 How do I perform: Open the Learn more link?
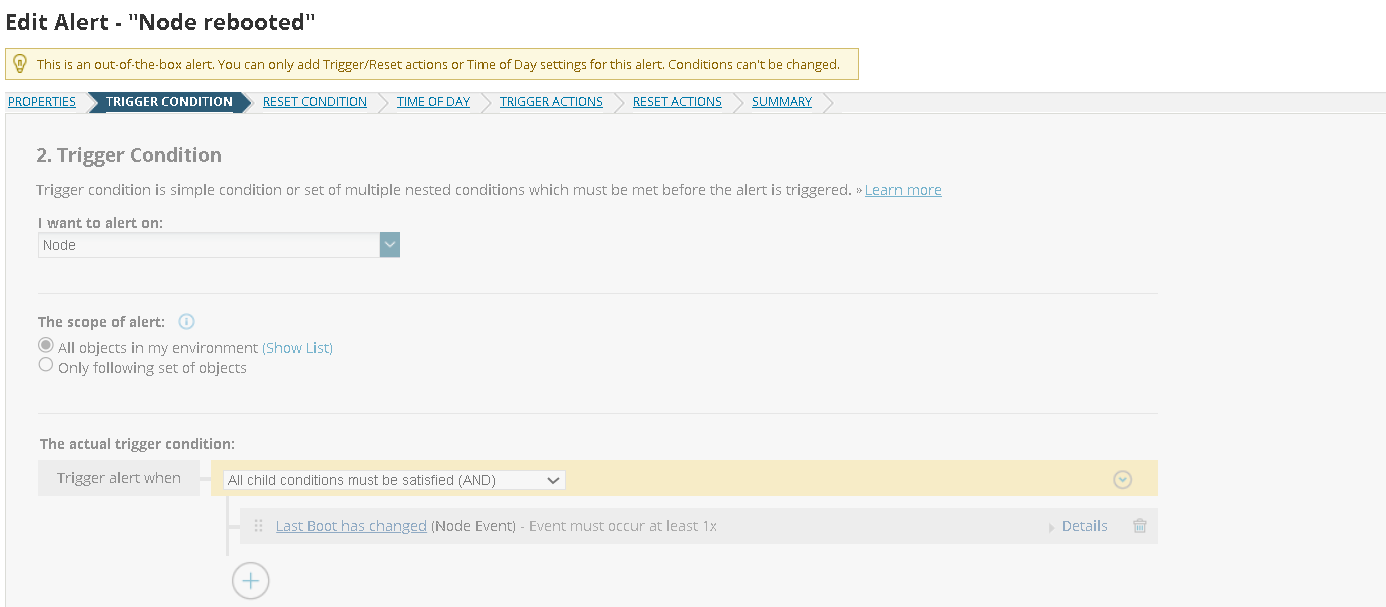click(903, 190)
